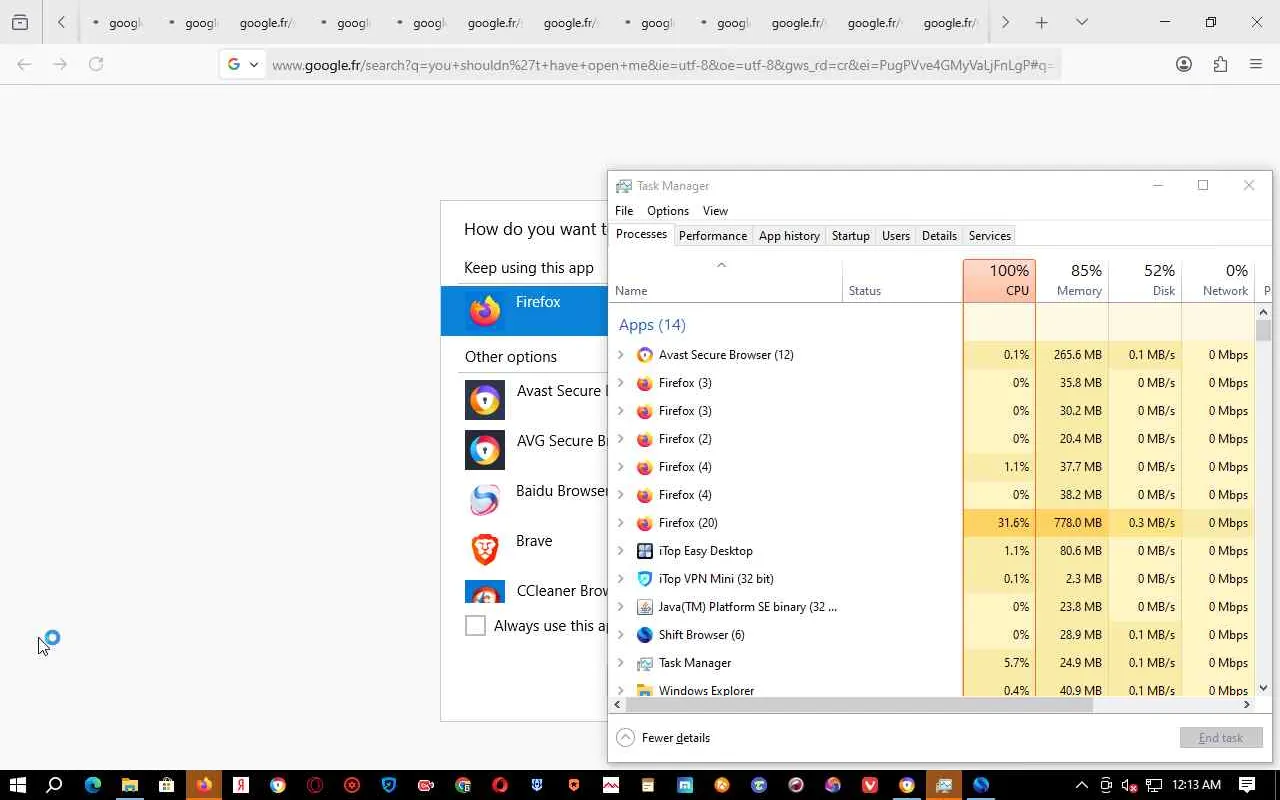Choose the AVG Secure browser icon
The height and width of the screenshot is (800, 1280).
(485, 450)
